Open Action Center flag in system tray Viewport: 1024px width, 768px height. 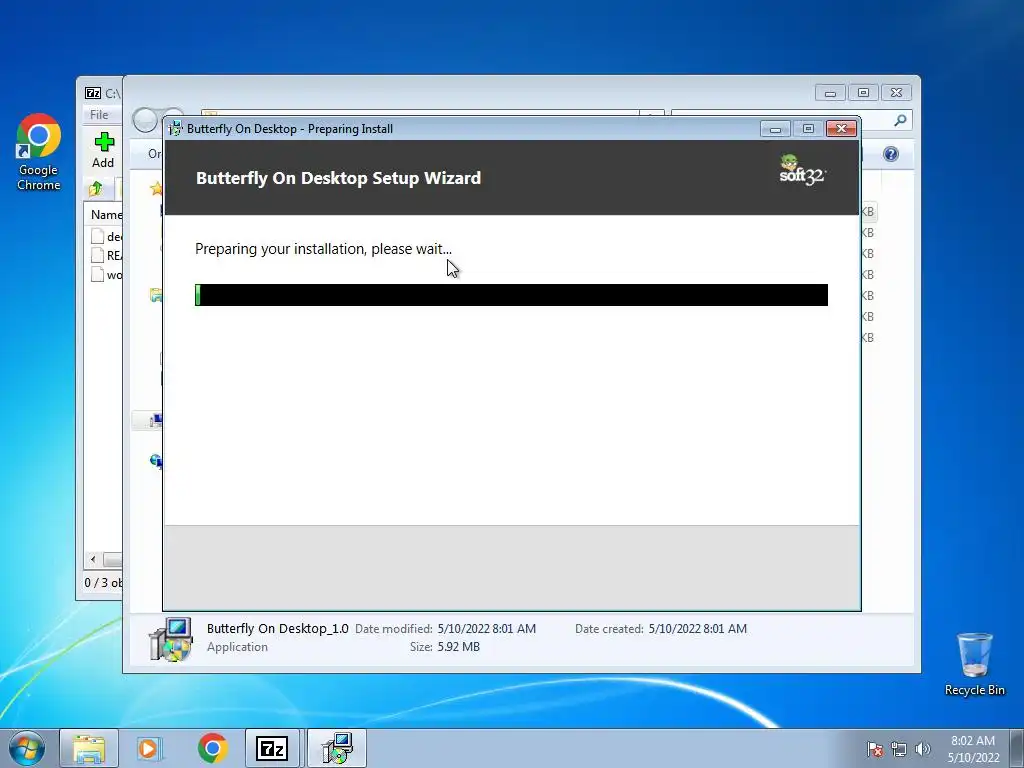tap(874, 749)
